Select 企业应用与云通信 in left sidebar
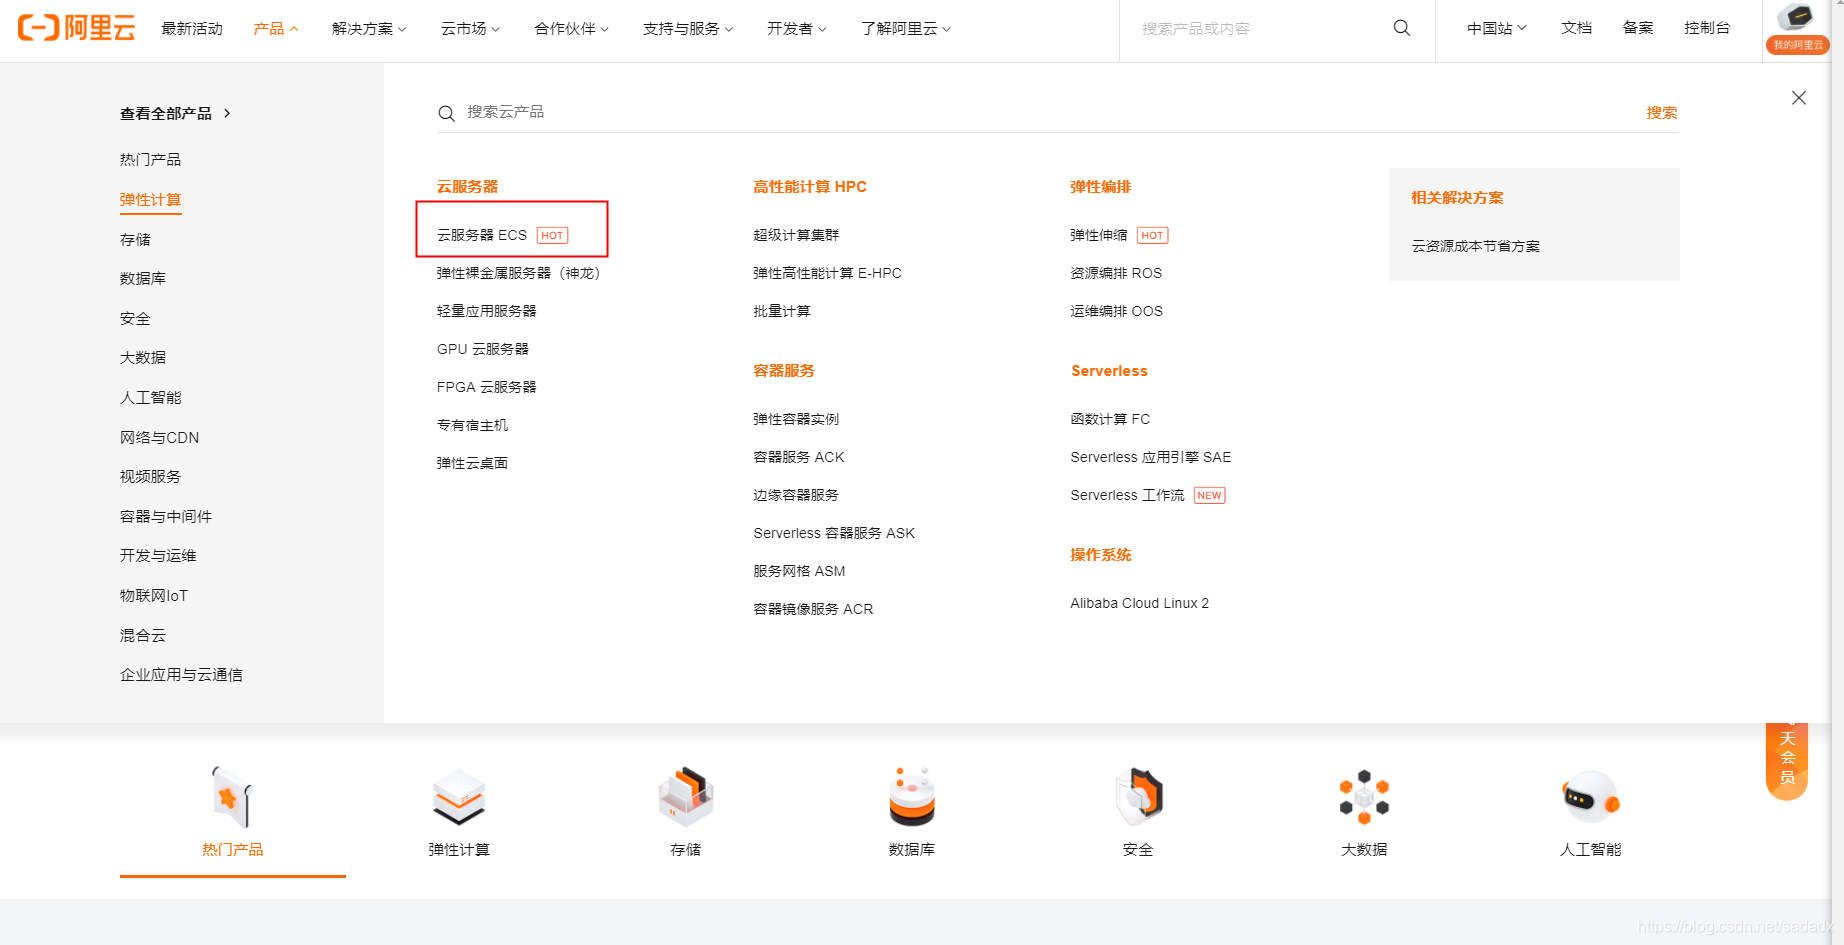Screen dimensions: 1844x945 tap(181, 674)
